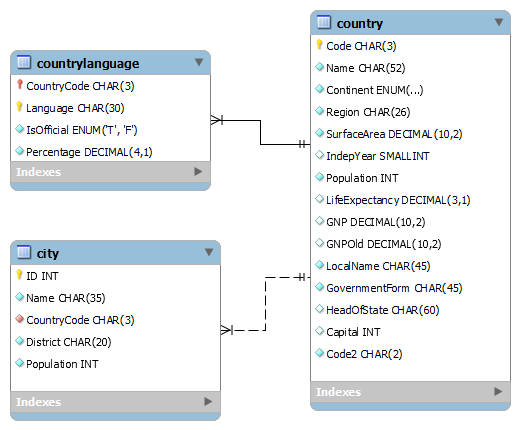This screenshot has height=430, width=520.
Task: Click the diamond icon beside country Population INT
Action: 320,177
